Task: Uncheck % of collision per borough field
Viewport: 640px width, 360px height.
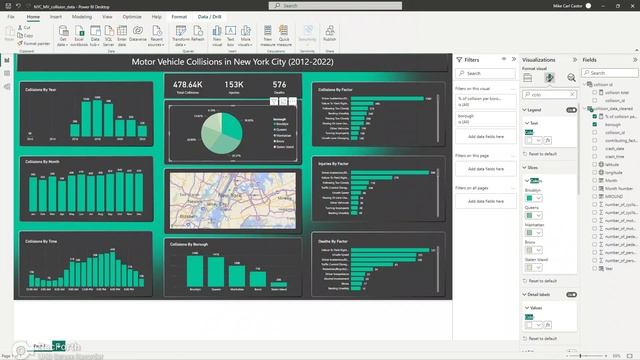Action: click(595, 116)
